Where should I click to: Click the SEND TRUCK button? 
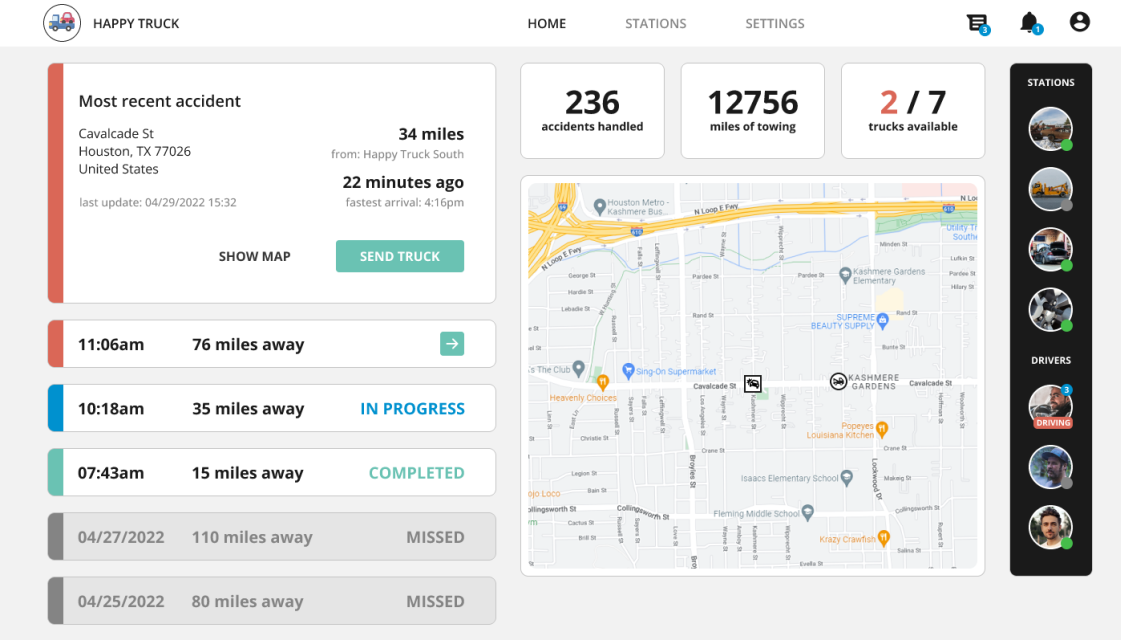(400, 256)
